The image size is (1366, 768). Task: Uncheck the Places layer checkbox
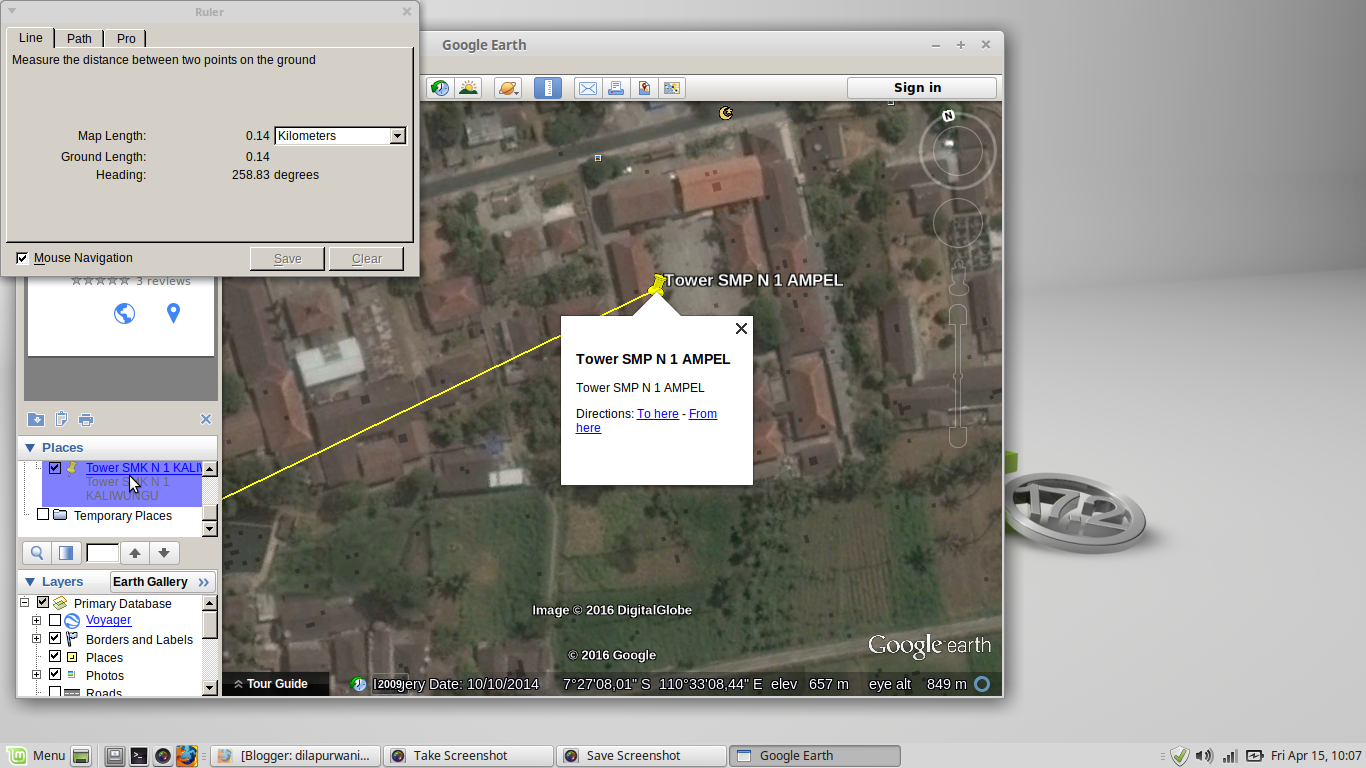pos(55,656)
